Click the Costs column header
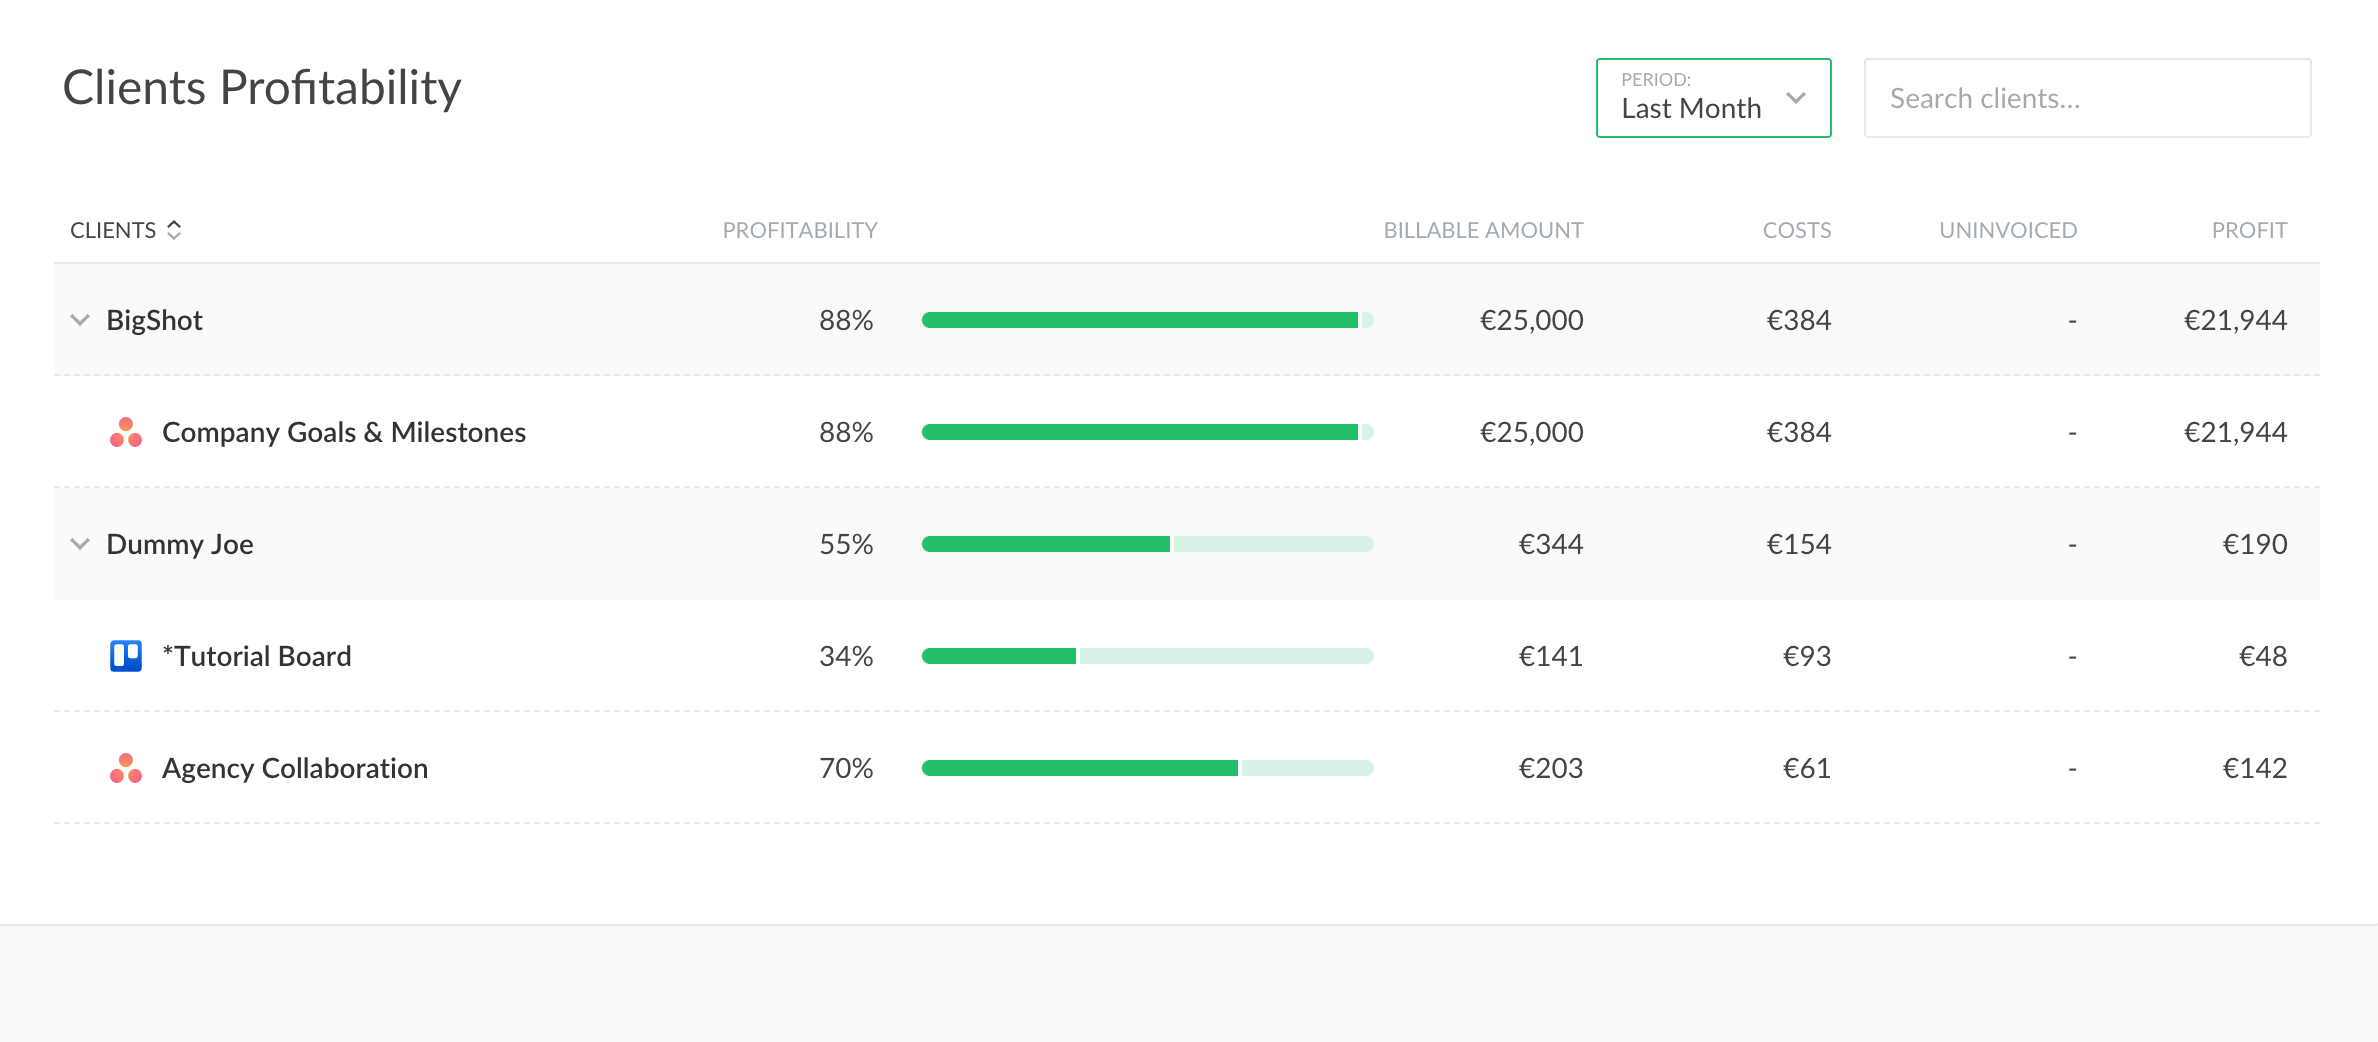 tap(1796, 230)
